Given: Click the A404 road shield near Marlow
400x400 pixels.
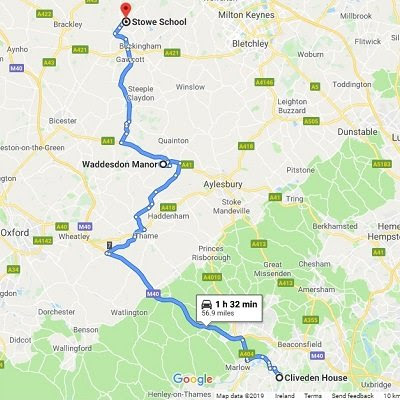Looking at the screenshot, I should (x=247, y=354).
